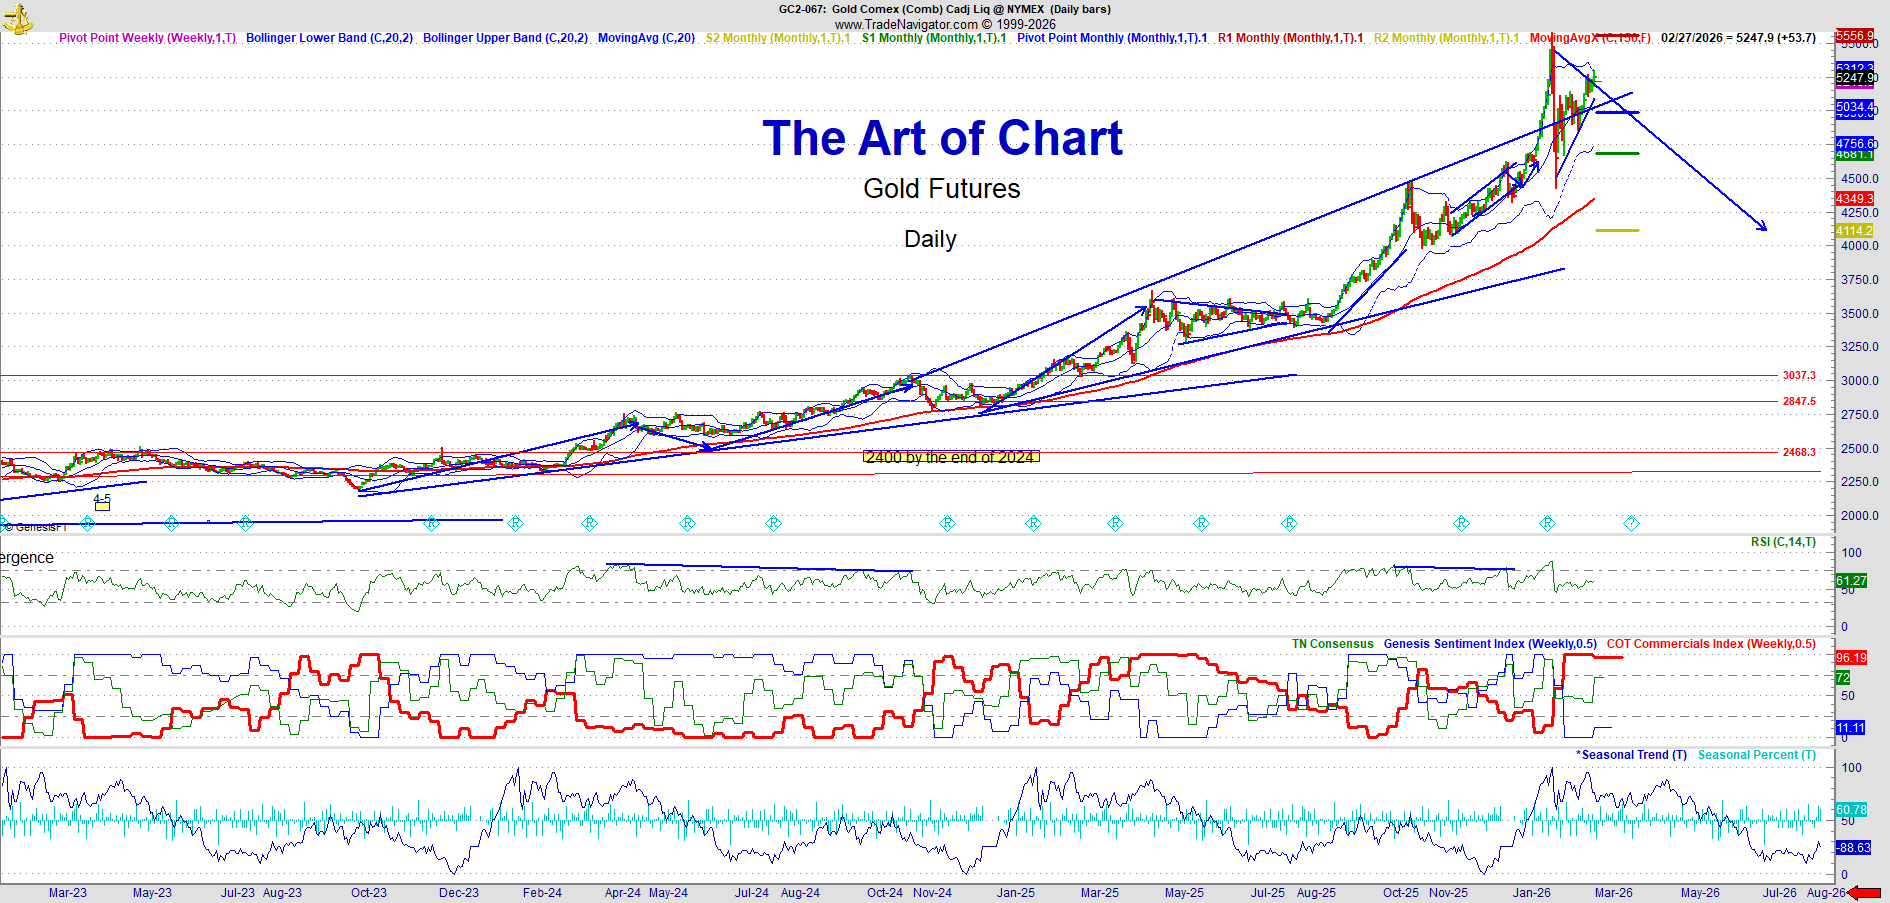This screenshot has width=1890, height=903.
Task: Click the Genesis Sentiment Index label
Action: click(x=1489, y=644)
